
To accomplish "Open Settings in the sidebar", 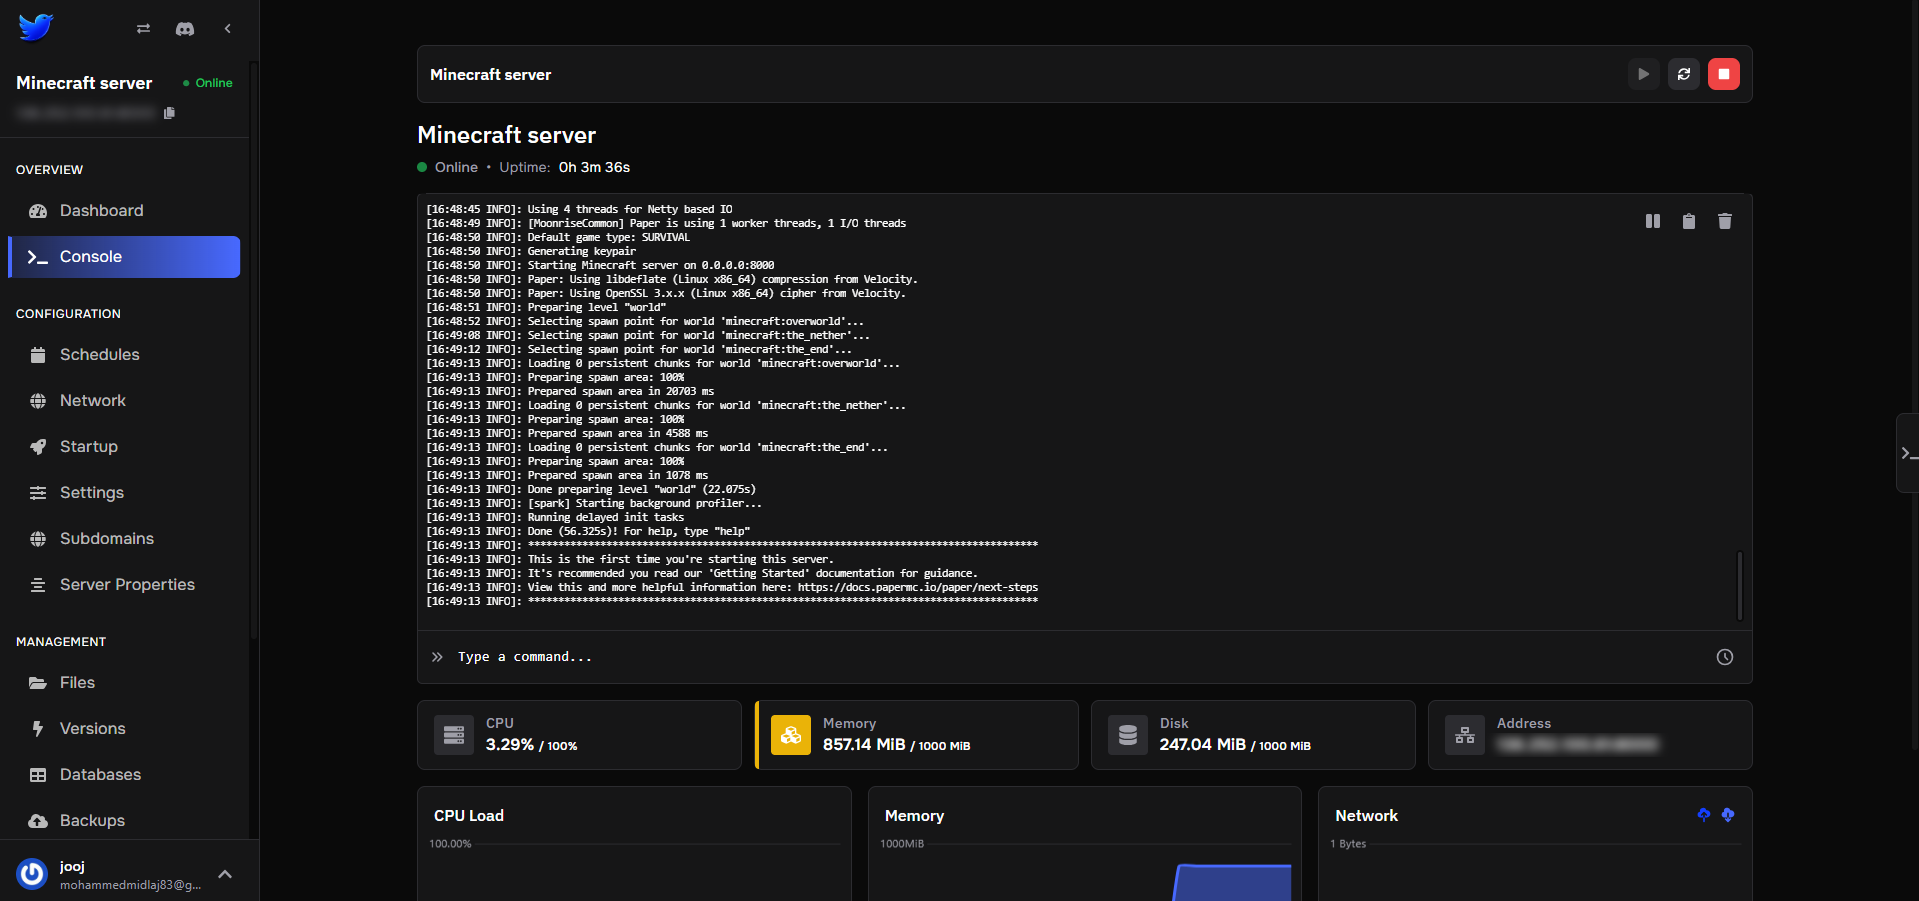I will tap(124, 493).
